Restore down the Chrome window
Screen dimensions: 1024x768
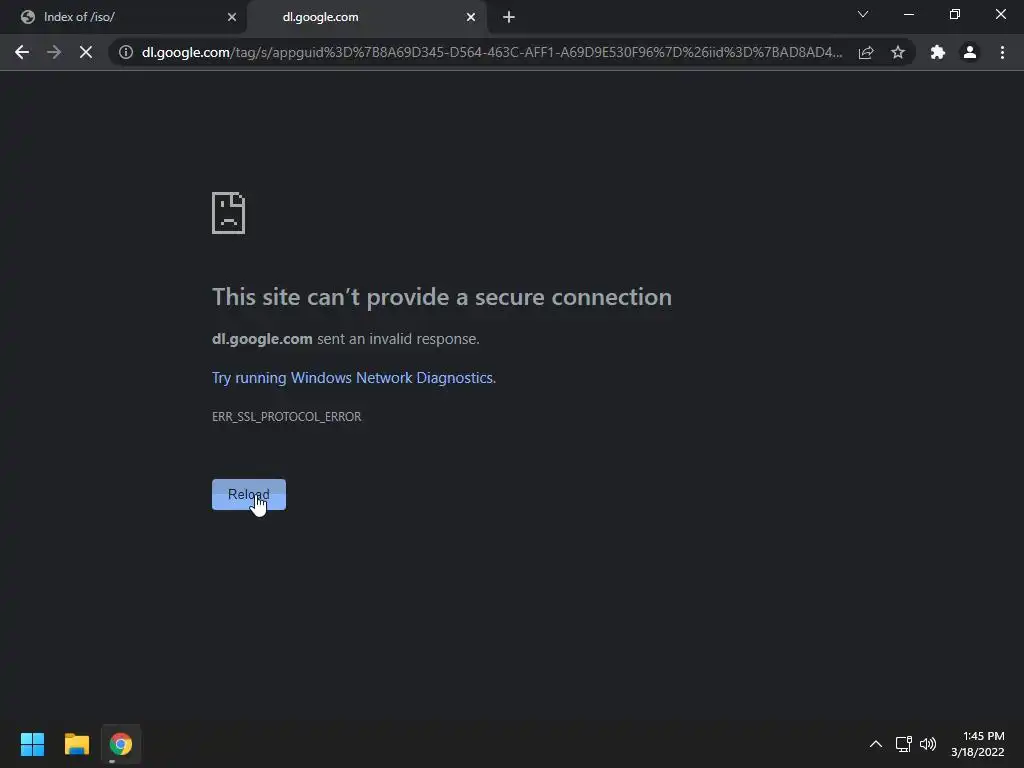955,14
